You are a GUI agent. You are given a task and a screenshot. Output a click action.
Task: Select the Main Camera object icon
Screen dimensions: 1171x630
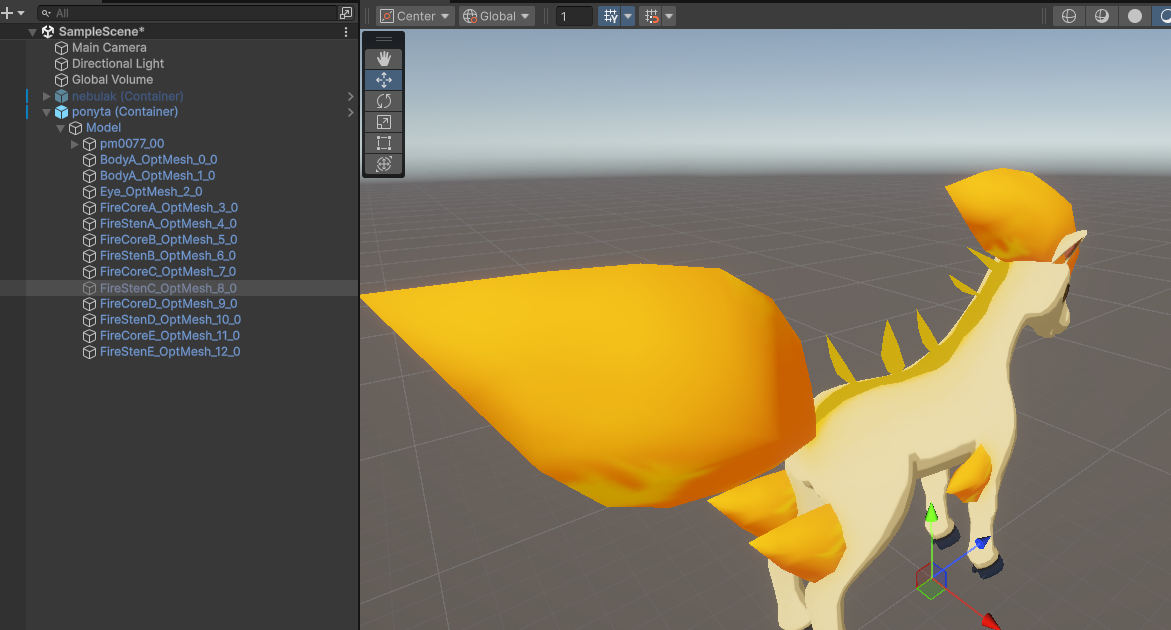point(61,48)
